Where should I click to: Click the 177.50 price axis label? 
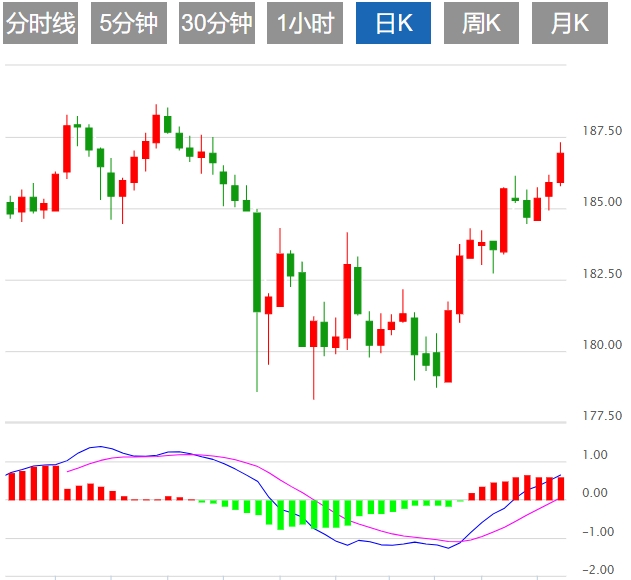602,416
